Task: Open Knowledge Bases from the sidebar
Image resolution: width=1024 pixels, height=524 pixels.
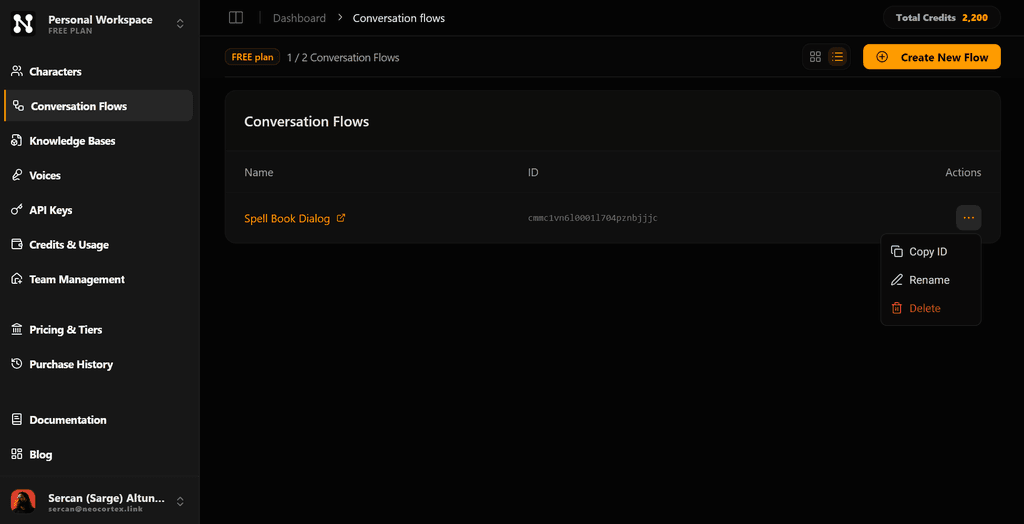Action: [x=72, y=141]
